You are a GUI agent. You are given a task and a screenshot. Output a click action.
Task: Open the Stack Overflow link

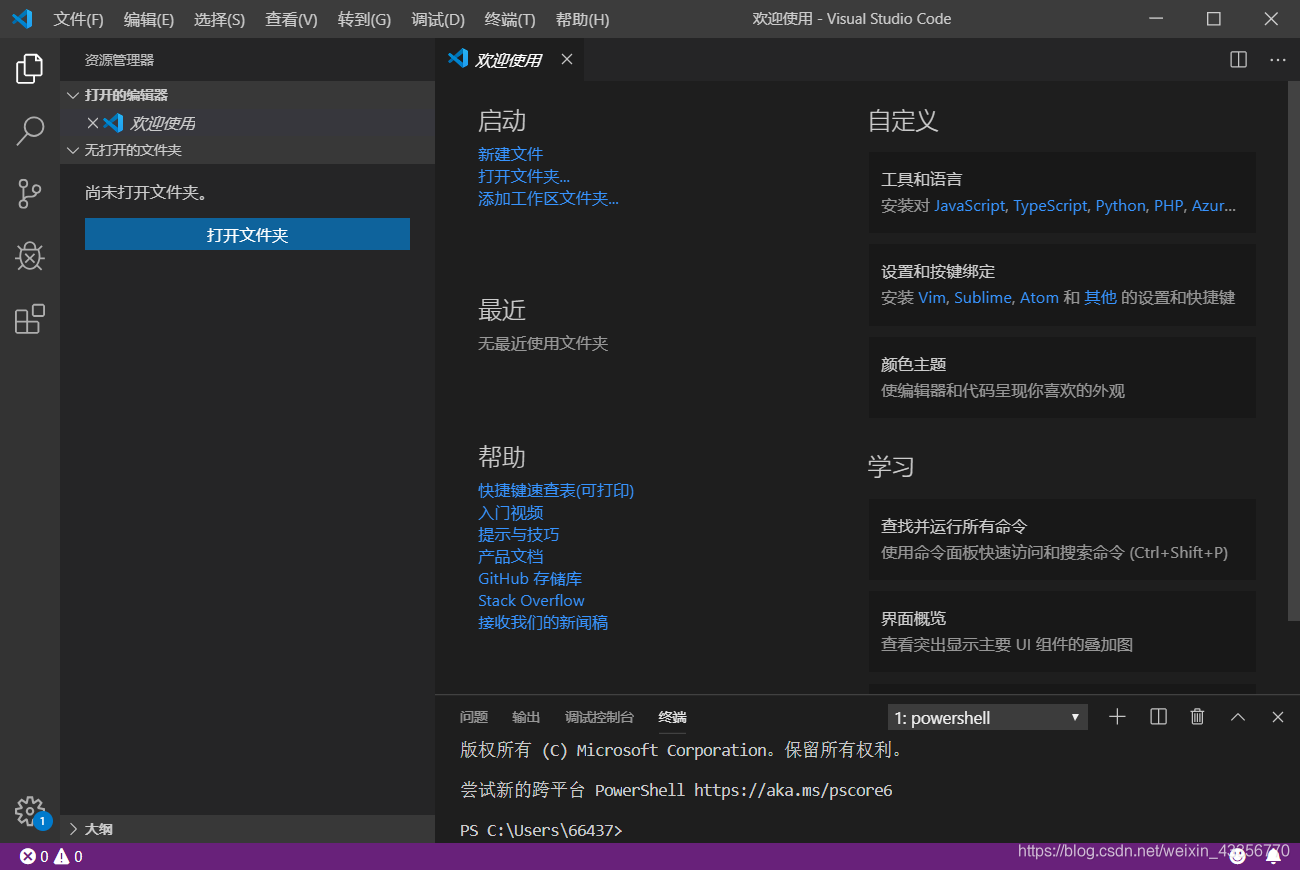coord(531,600)
